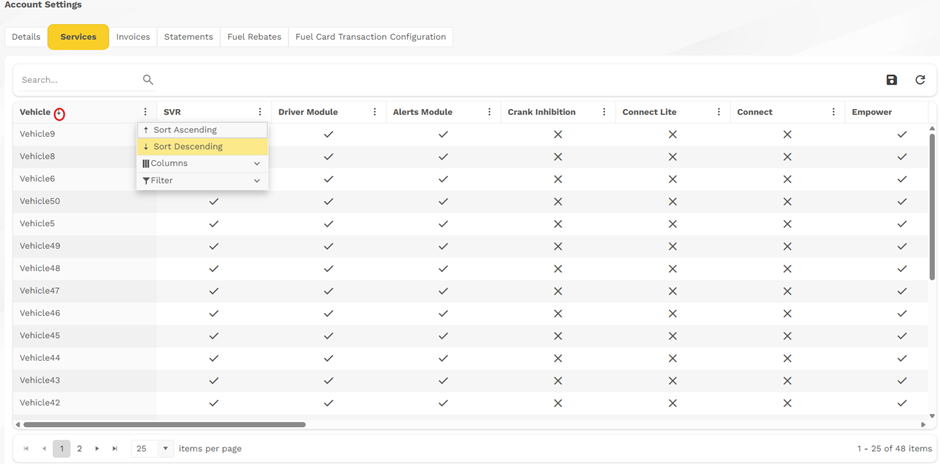Open the Statements tab
The width and height of the screenshot is (940, 464).
(x=189, y=37)
